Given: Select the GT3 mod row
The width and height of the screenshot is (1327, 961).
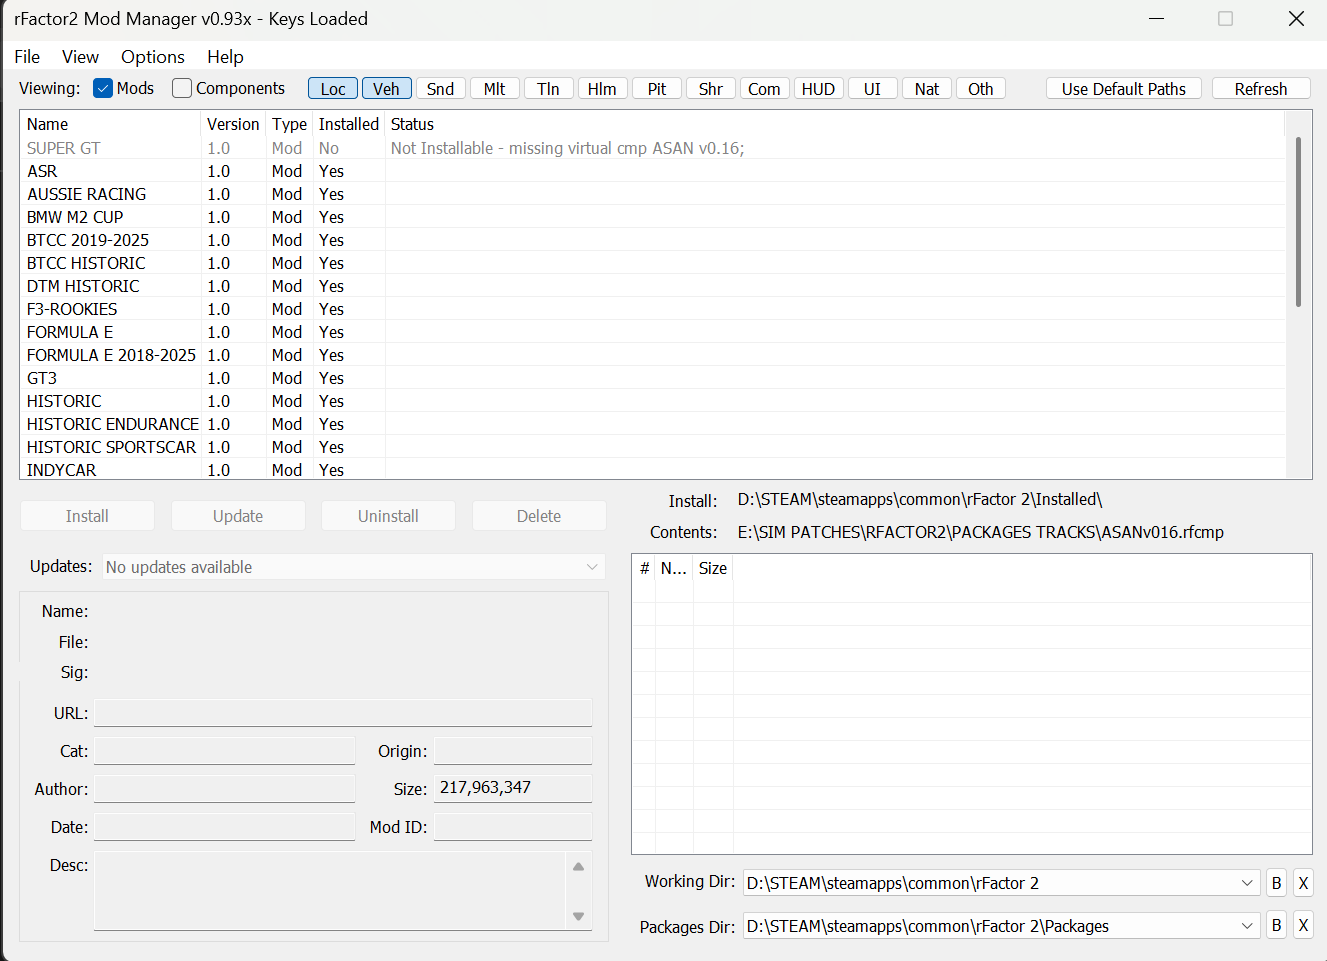Looking at the screenshot, I should (x=653, y=378).
